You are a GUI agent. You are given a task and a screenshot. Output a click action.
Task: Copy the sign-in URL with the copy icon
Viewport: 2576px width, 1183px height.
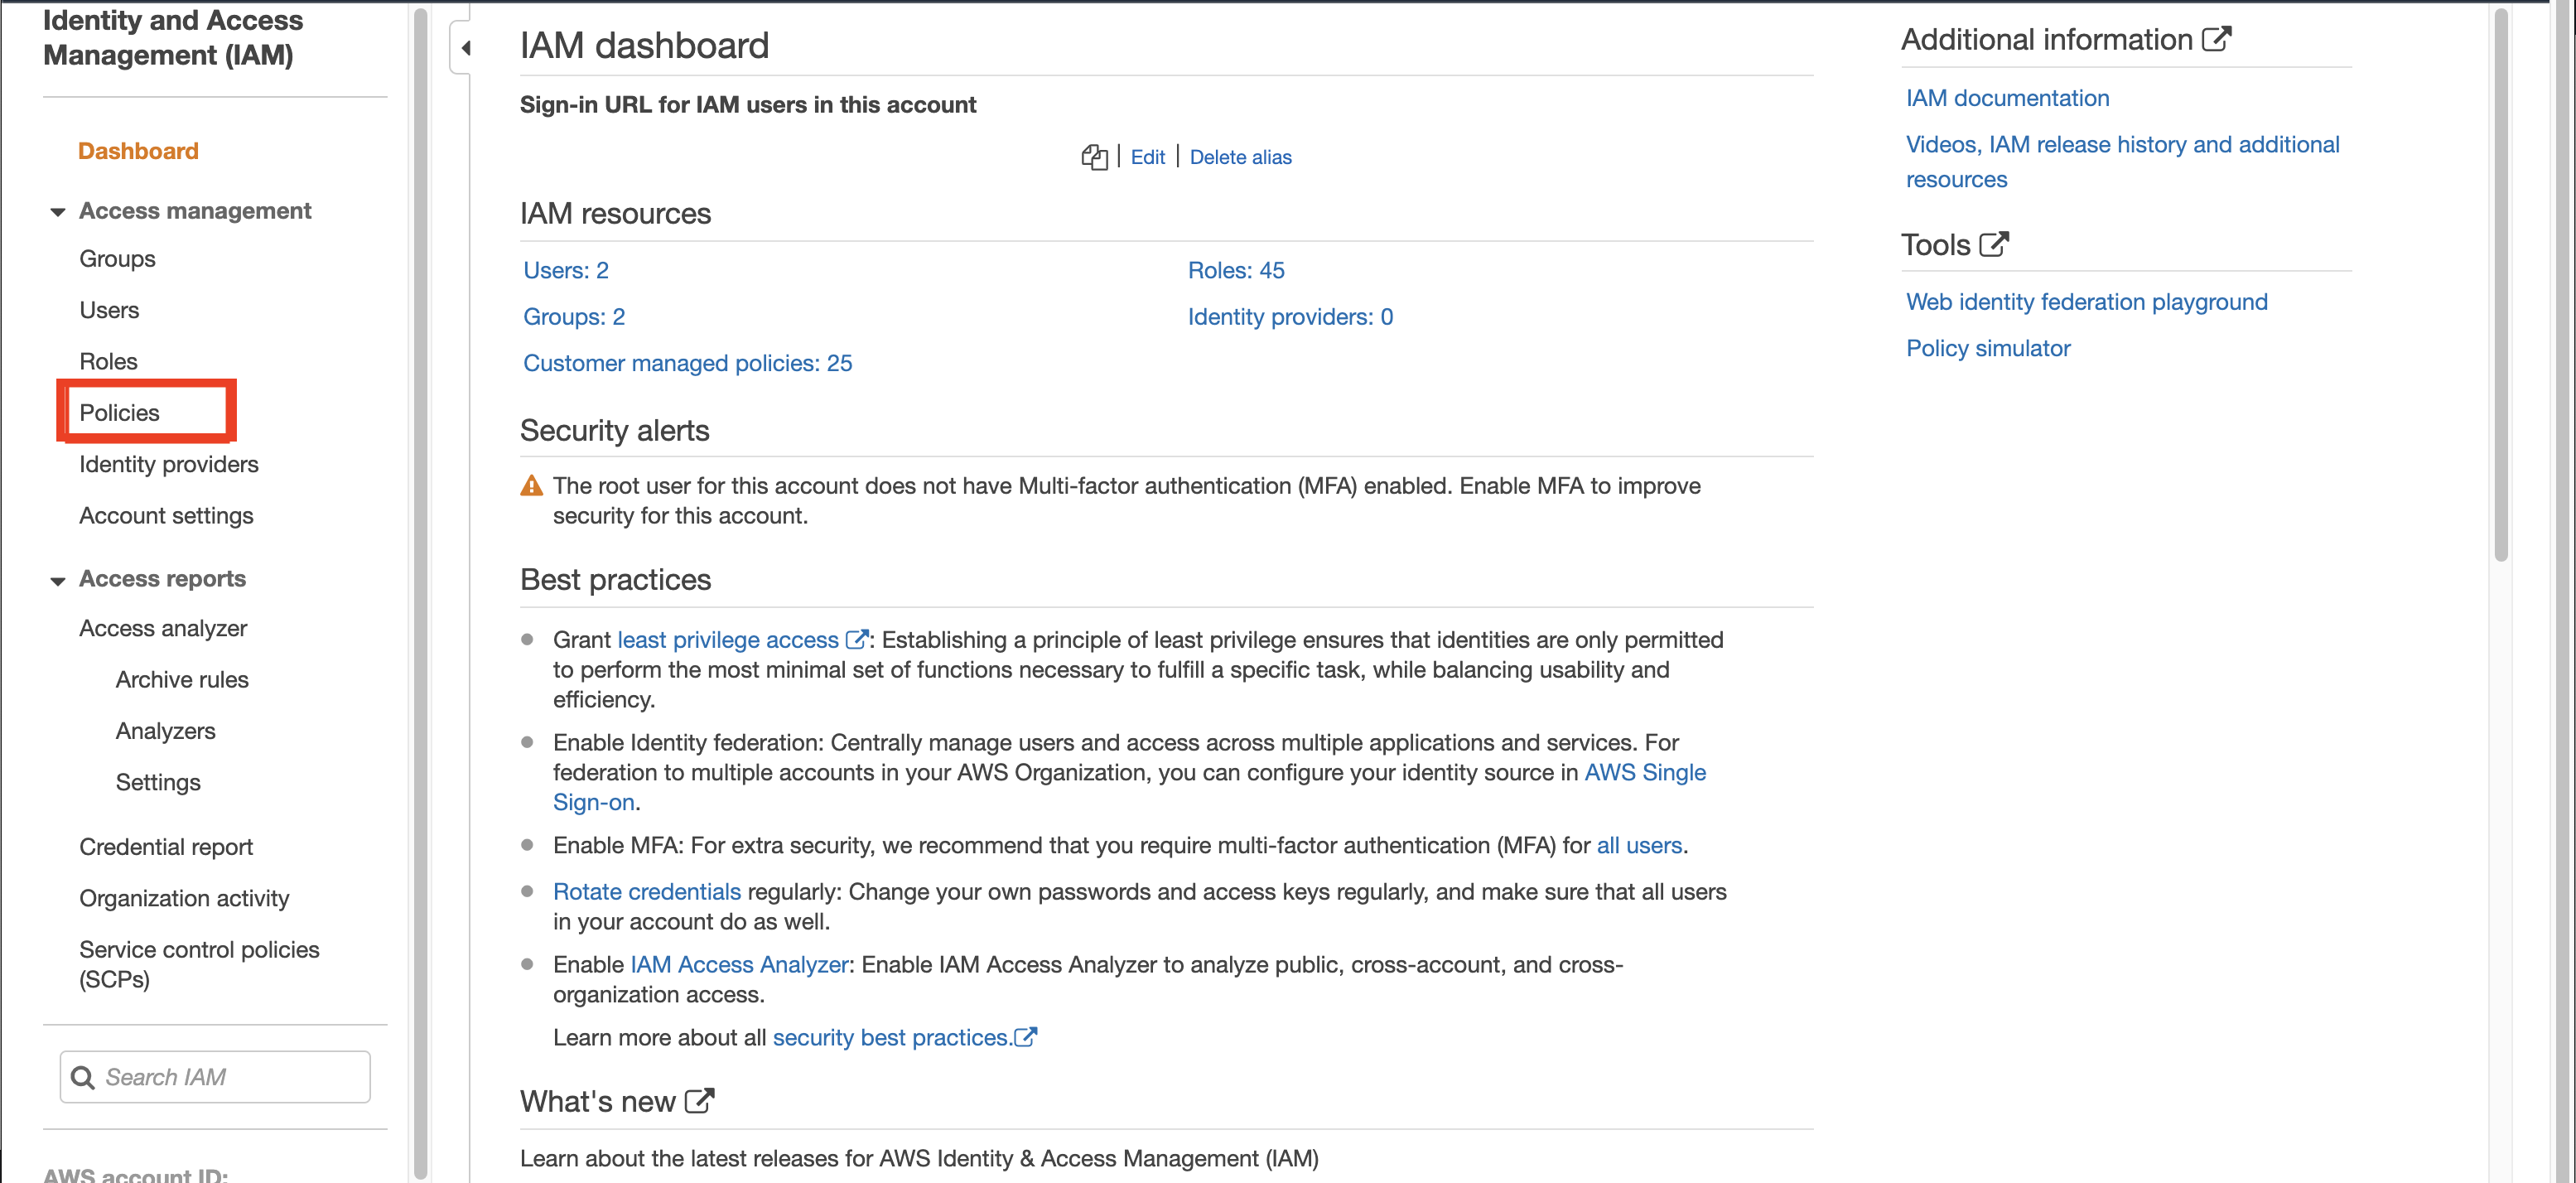(1094, 157)
